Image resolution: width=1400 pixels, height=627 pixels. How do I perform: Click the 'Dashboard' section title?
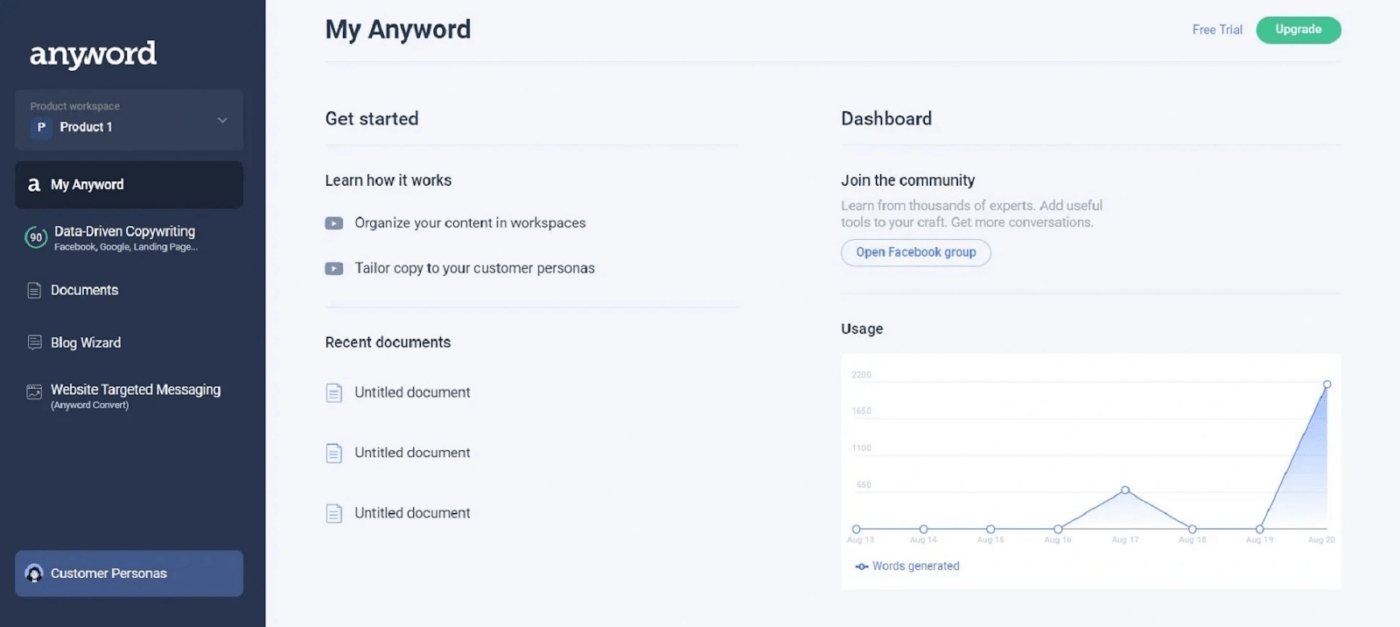click(x=886, y=118)
